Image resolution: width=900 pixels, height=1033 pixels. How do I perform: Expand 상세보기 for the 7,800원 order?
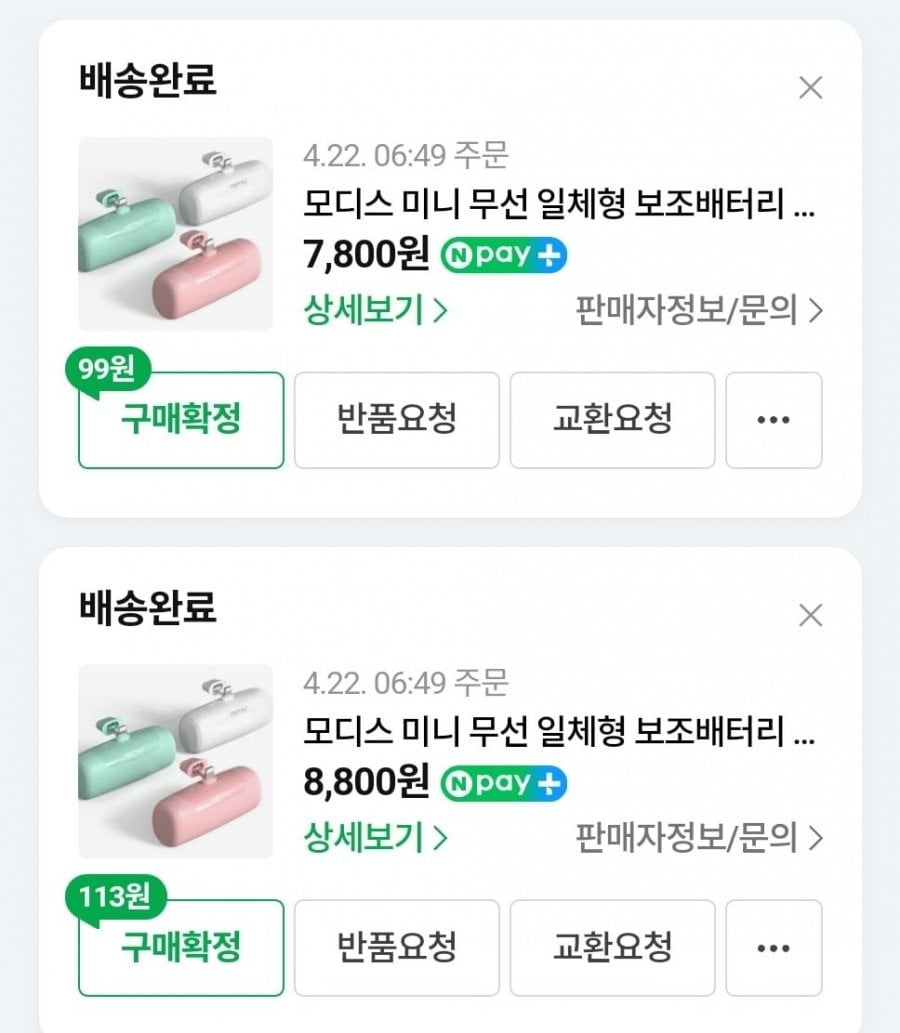(x=375, y=311)
